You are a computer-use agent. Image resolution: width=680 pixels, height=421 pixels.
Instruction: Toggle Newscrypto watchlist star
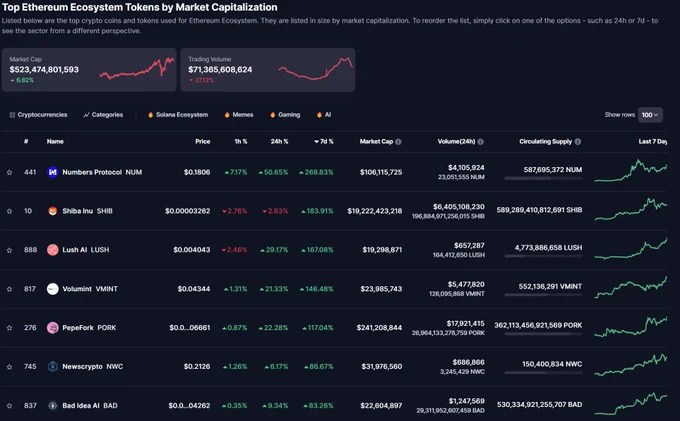9,367
